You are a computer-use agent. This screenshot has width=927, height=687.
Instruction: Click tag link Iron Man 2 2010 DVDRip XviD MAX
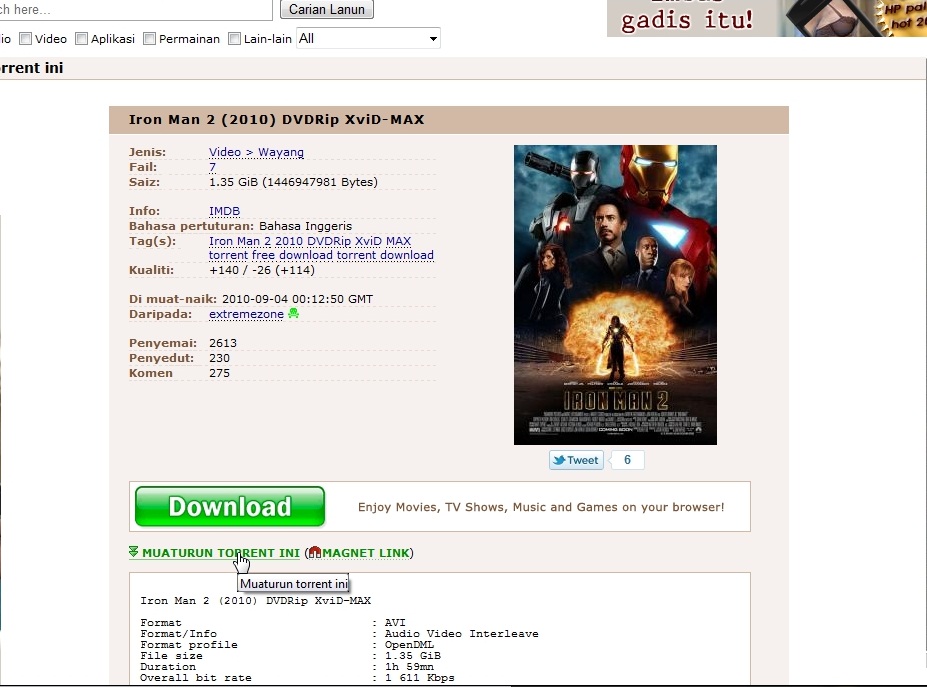[x=310, y=241]
